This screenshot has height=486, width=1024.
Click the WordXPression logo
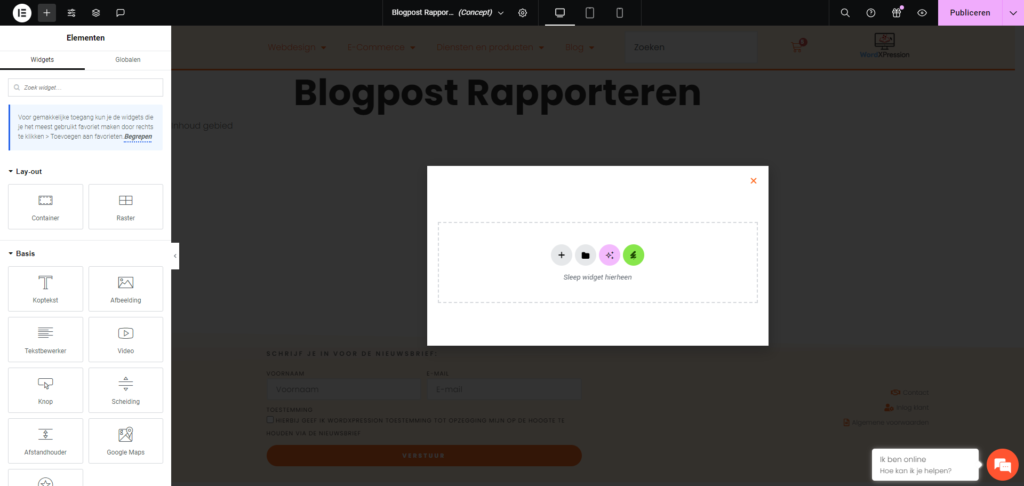pyautogui.click(x=885, y=46)
